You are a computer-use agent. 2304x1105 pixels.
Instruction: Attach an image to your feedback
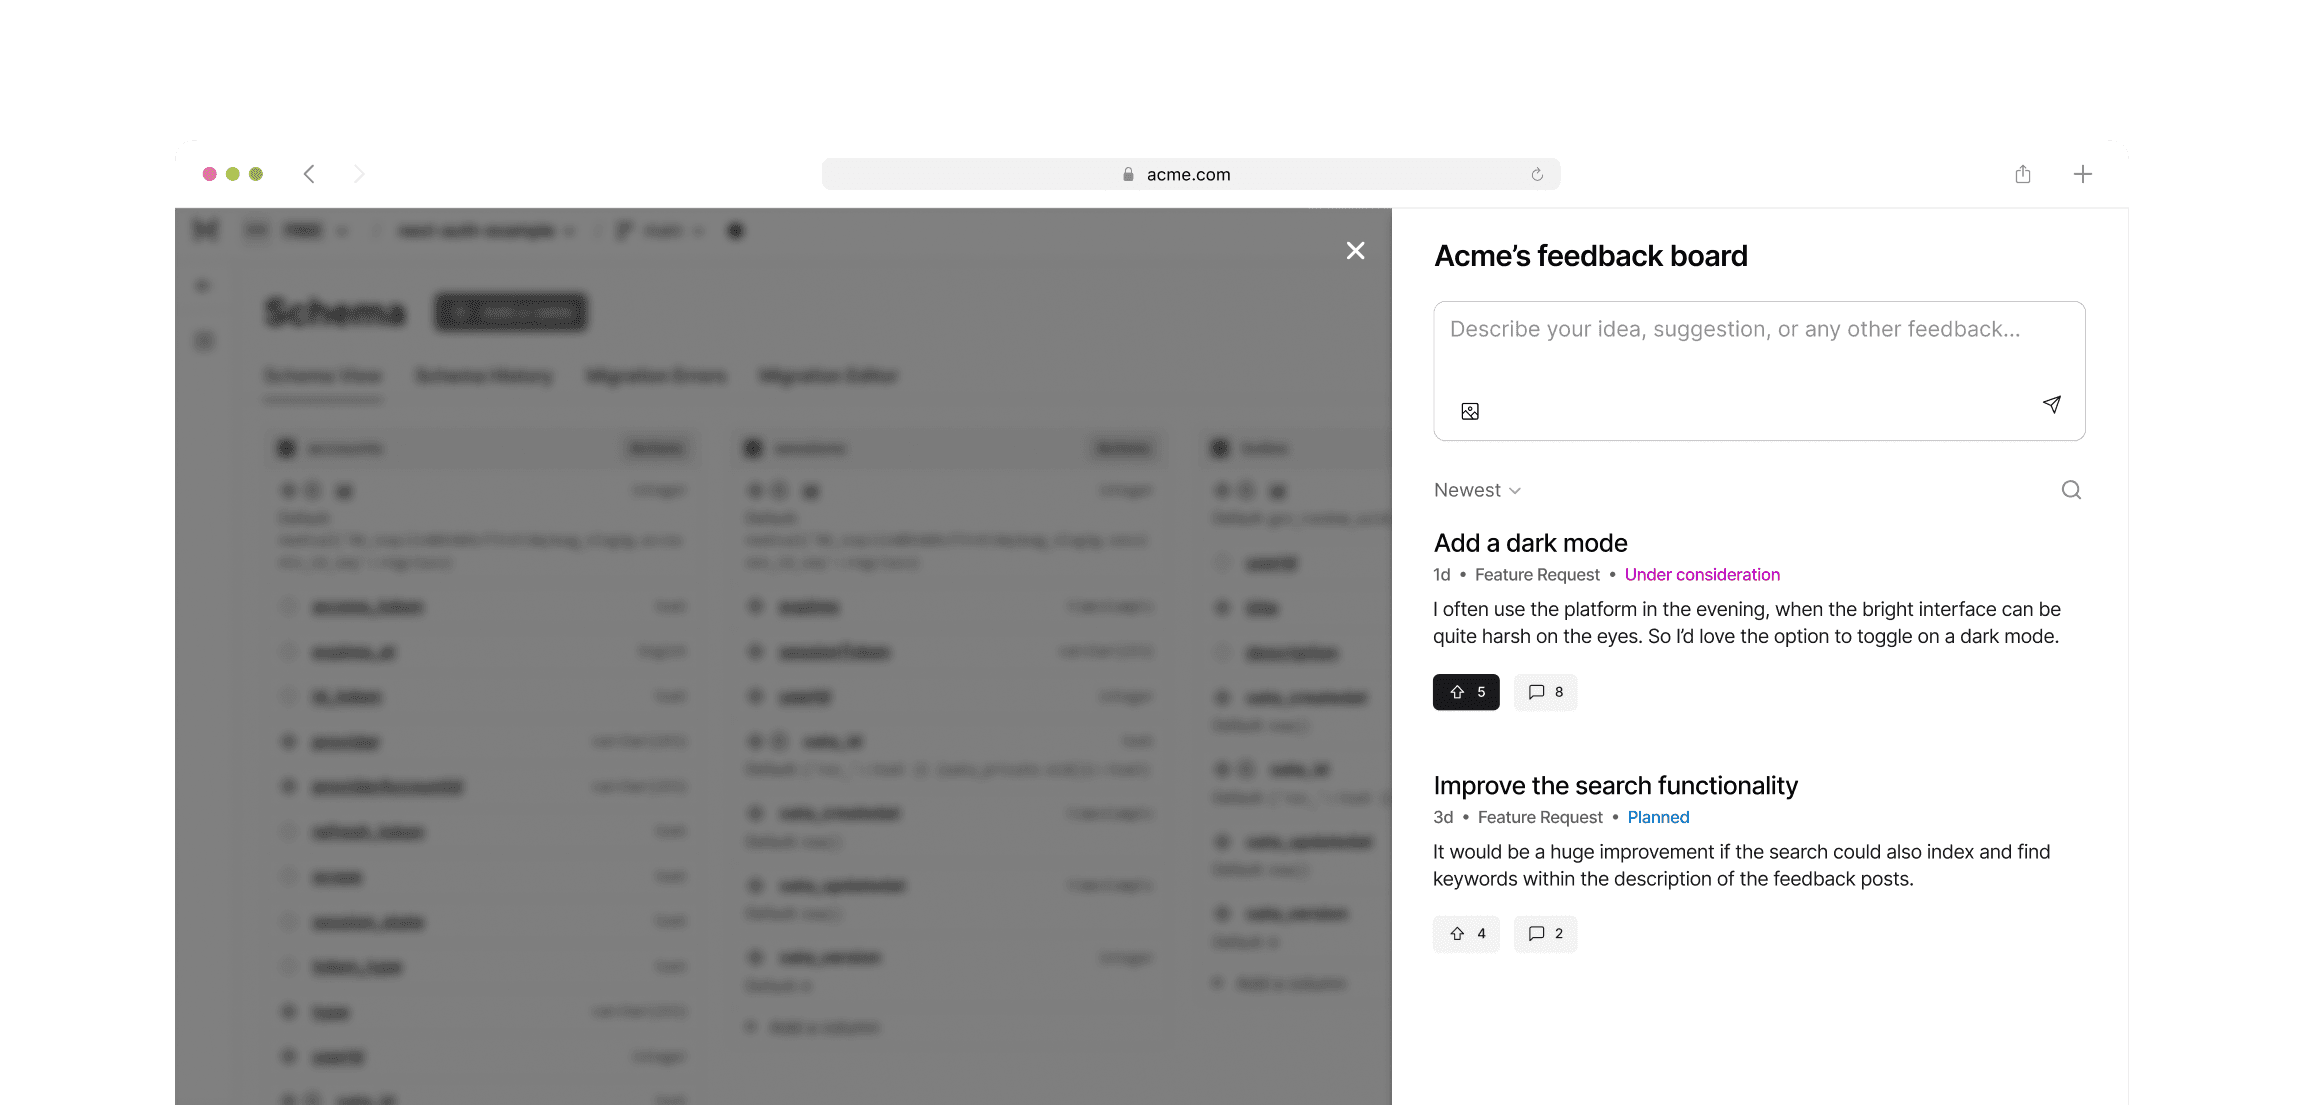tap(1469, 410)
